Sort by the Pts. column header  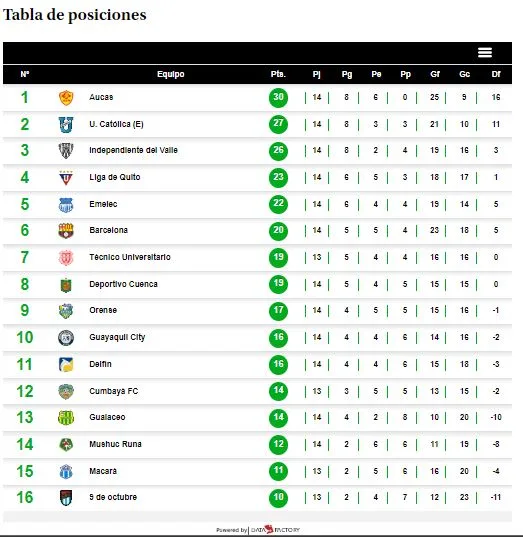[278, 74]
